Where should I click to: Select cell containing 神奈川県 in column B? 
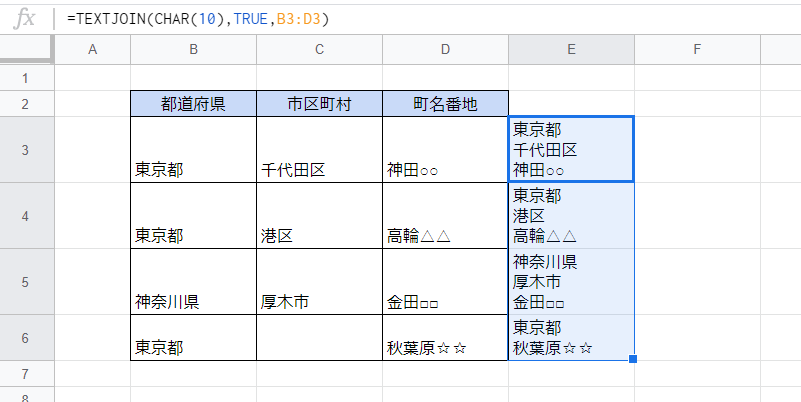(x=194, y=282)
